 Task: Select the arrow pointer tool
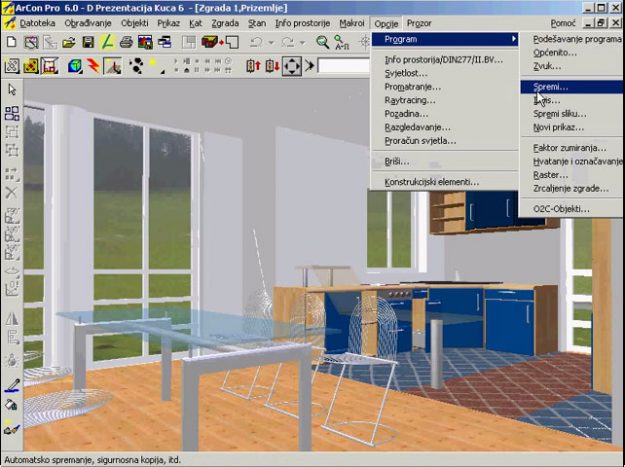point(12,90)
